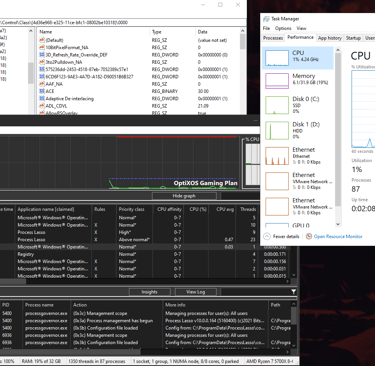Sort processes by CPU affinity column
The image size is (375, 366).
tap(169, 209)
